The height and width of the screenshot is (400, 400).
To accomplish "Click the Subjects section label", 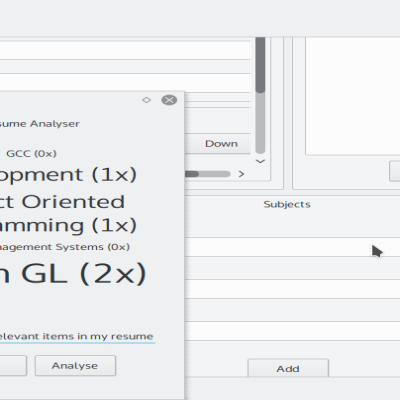I will click(287, 204).
